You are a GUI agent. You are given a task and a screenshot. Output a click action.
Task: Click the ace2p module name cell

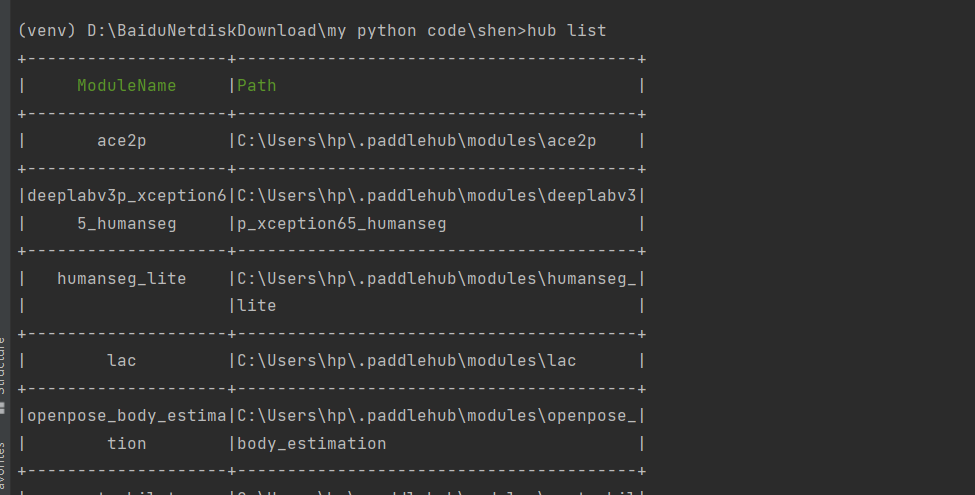tap(122, 141)
